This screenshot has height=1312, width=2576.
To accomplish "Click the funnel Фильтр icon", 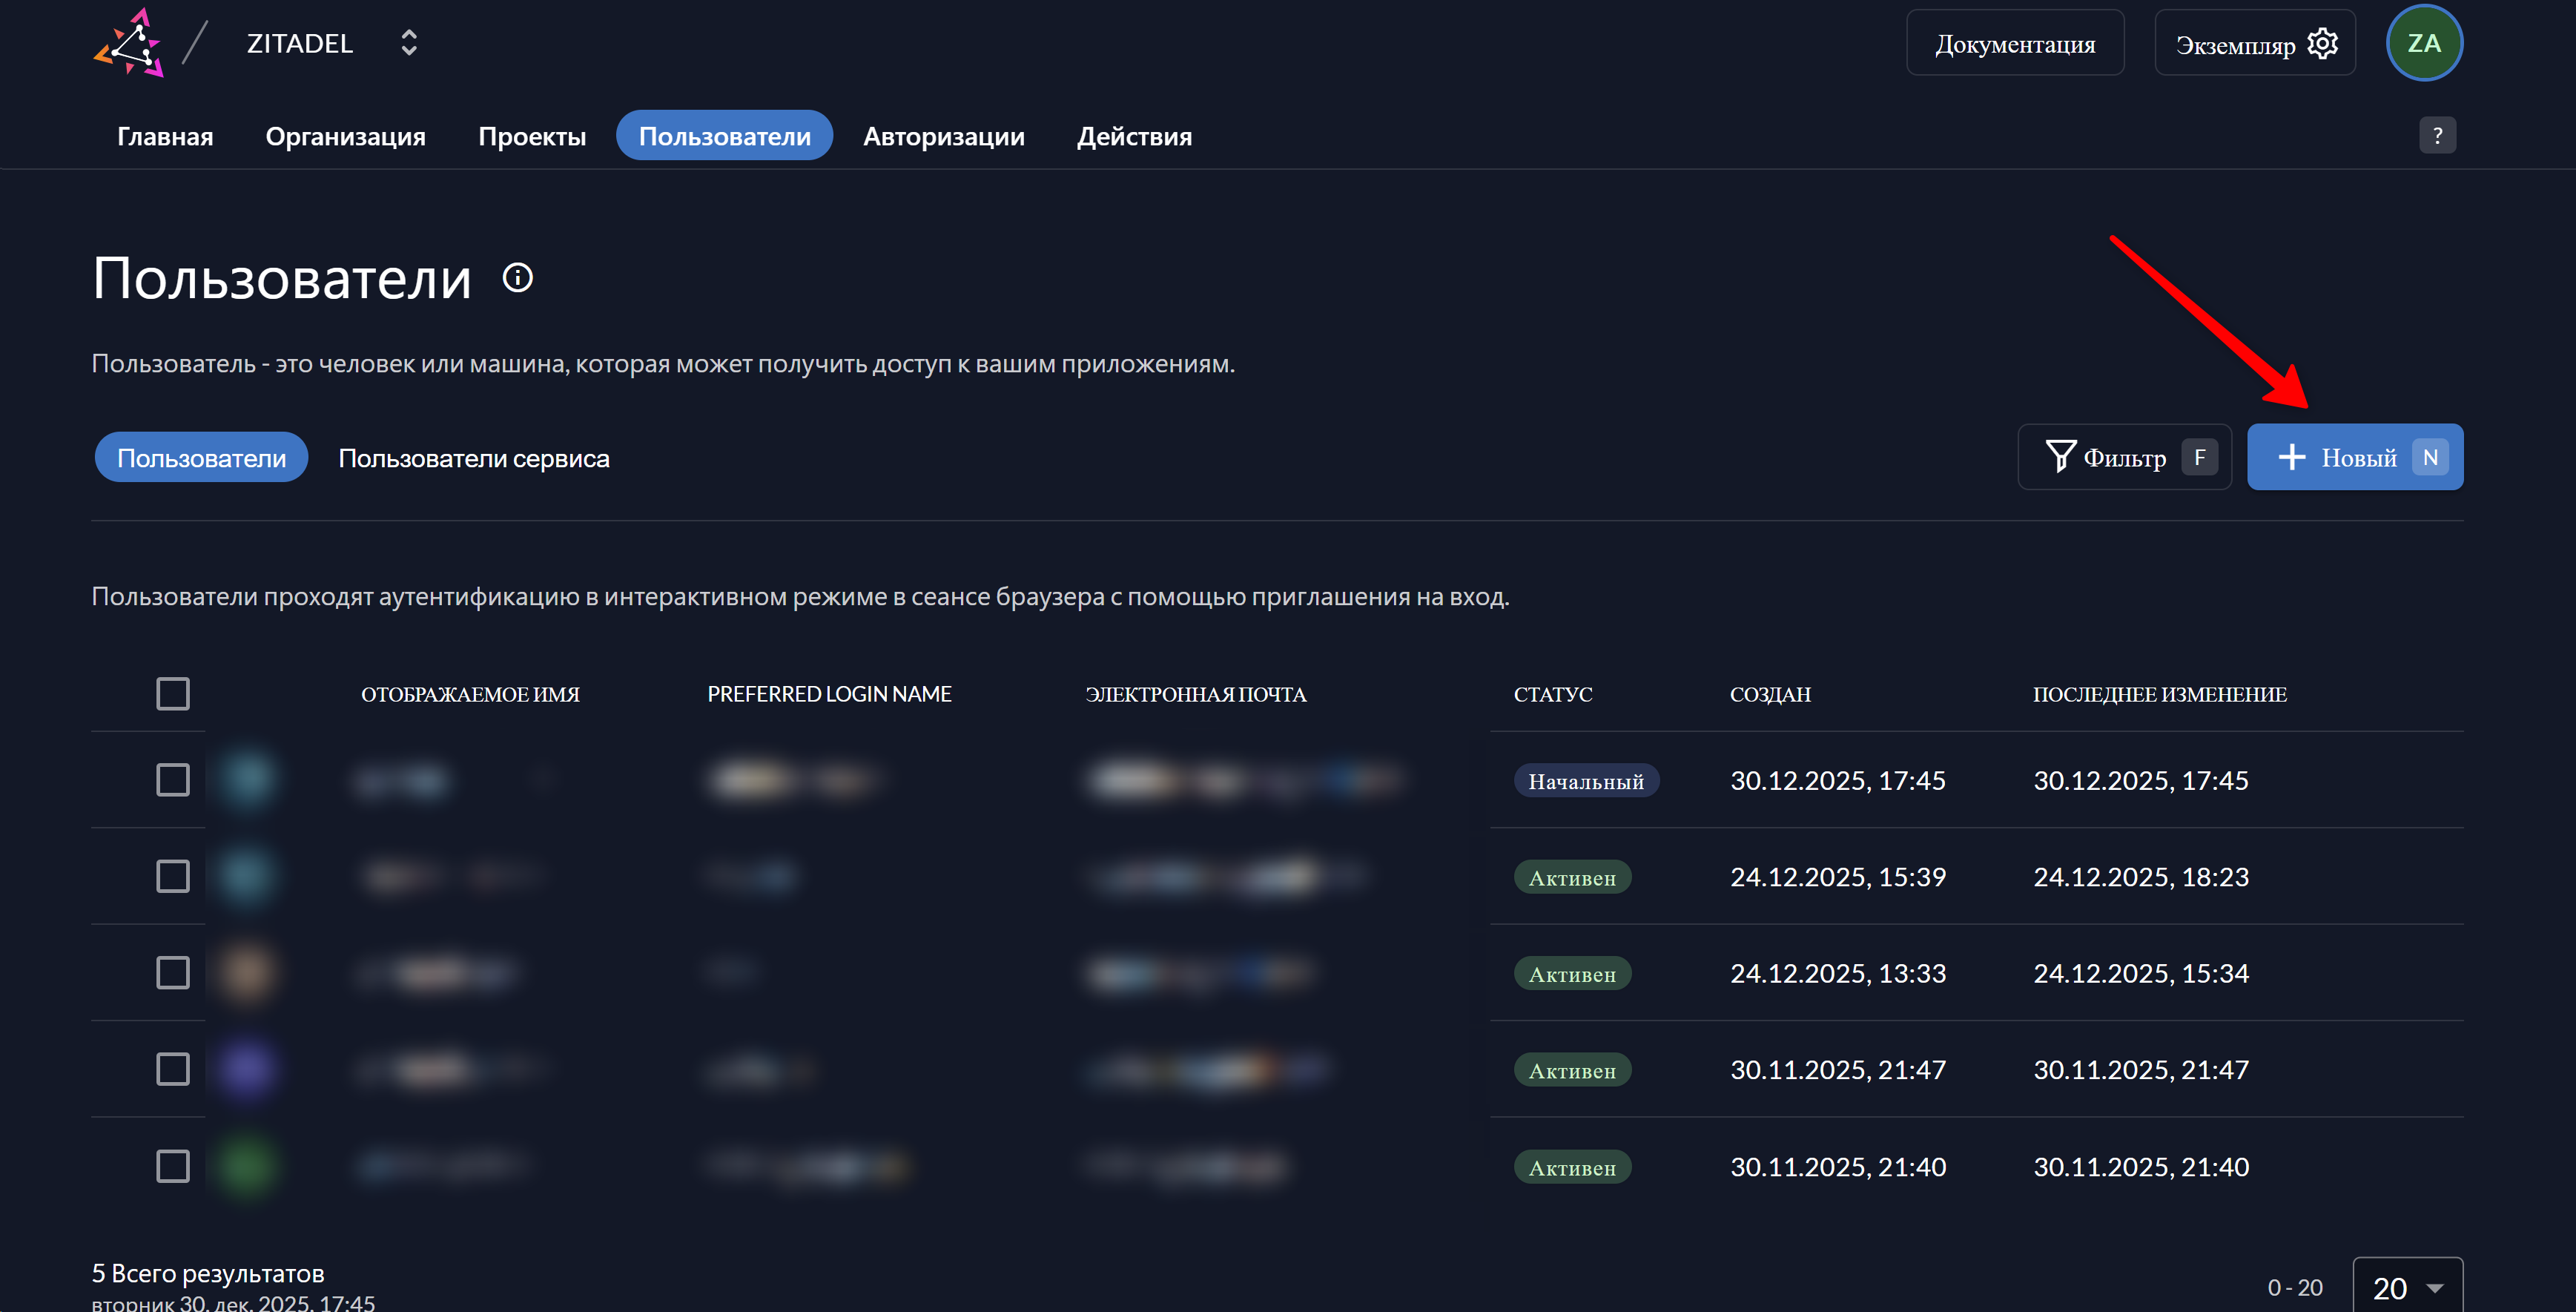I will pyautogui.click(x=2060, y=457).
